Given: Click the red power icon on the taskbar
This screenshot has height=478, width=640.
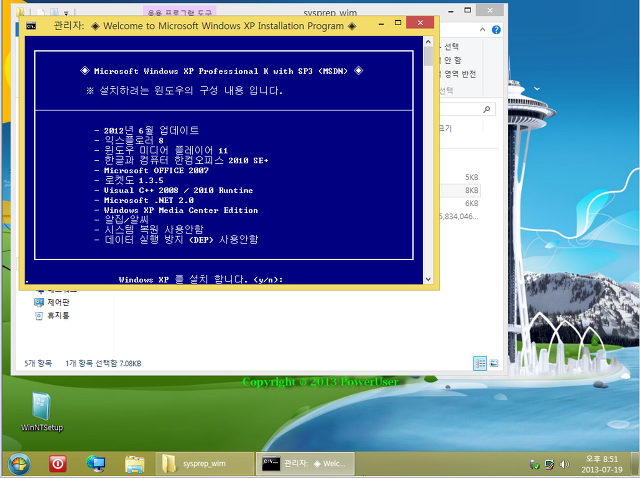Looking at the screenshot, I should pos(58,464).
